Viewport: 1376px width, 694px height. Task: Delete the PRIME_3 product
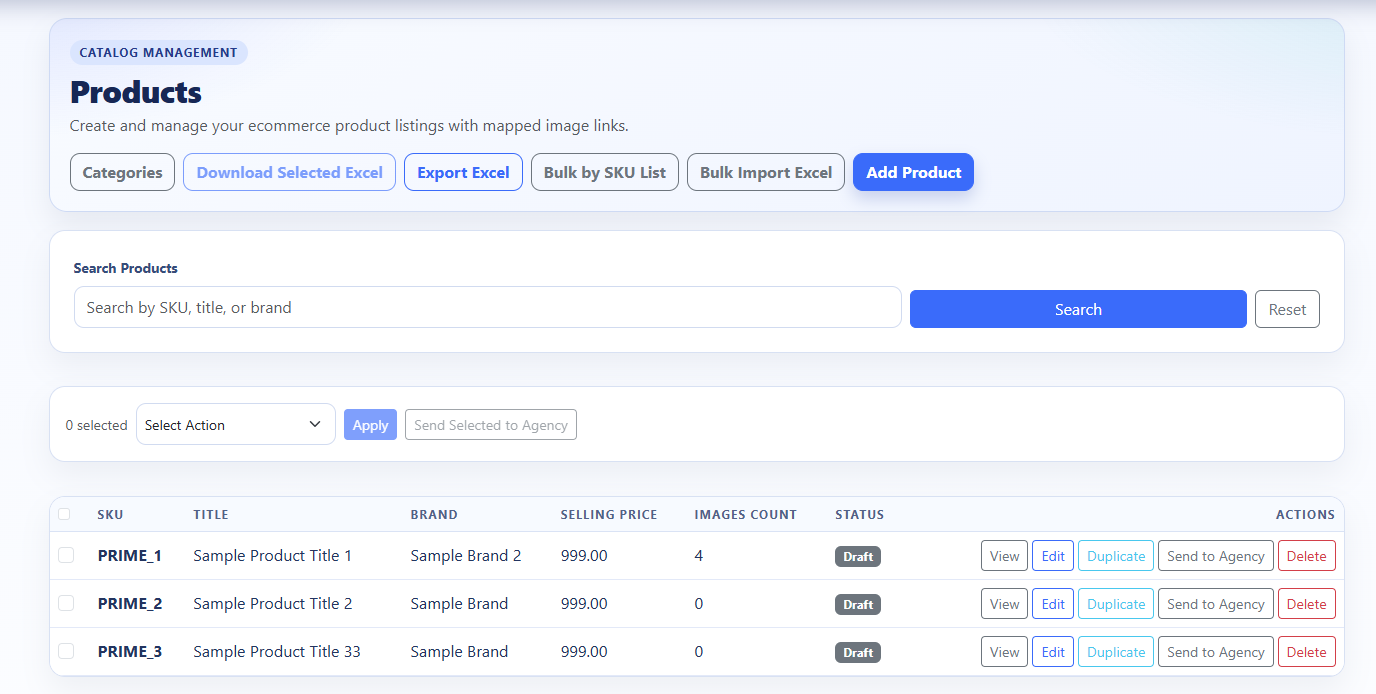coord(1307,652)
